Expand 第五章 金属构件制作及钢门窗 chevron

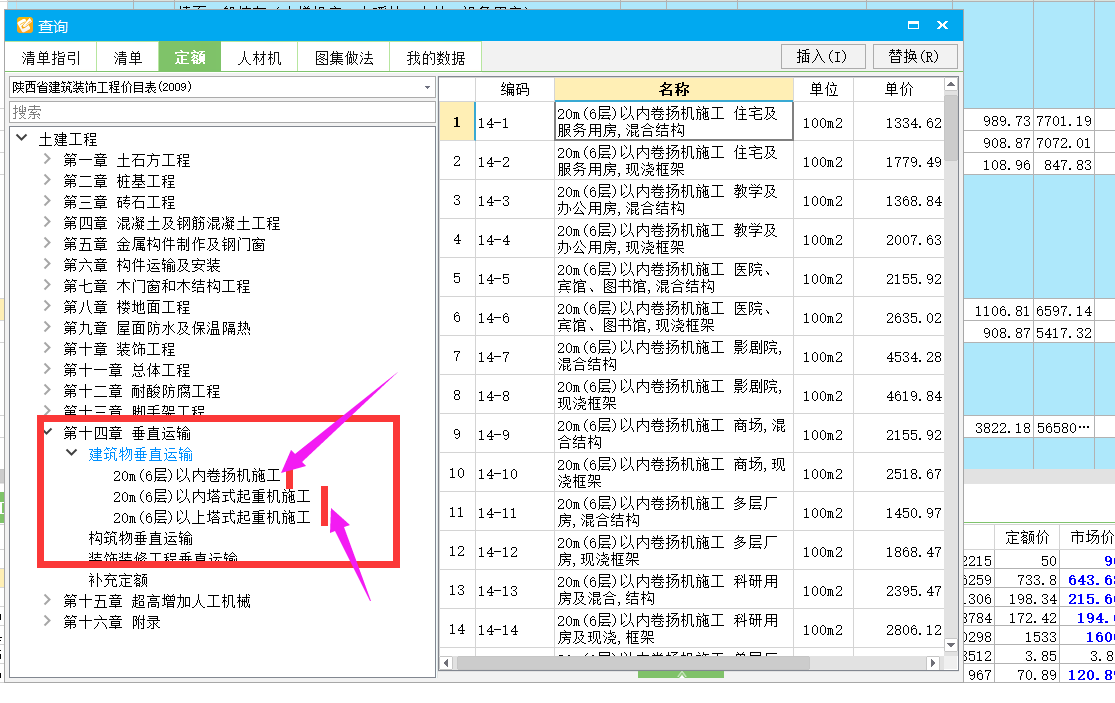[x=48, y=243]
